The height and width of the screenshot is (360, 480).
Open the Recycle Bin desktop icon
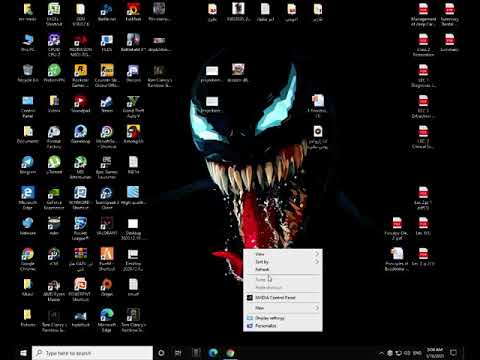28,74
